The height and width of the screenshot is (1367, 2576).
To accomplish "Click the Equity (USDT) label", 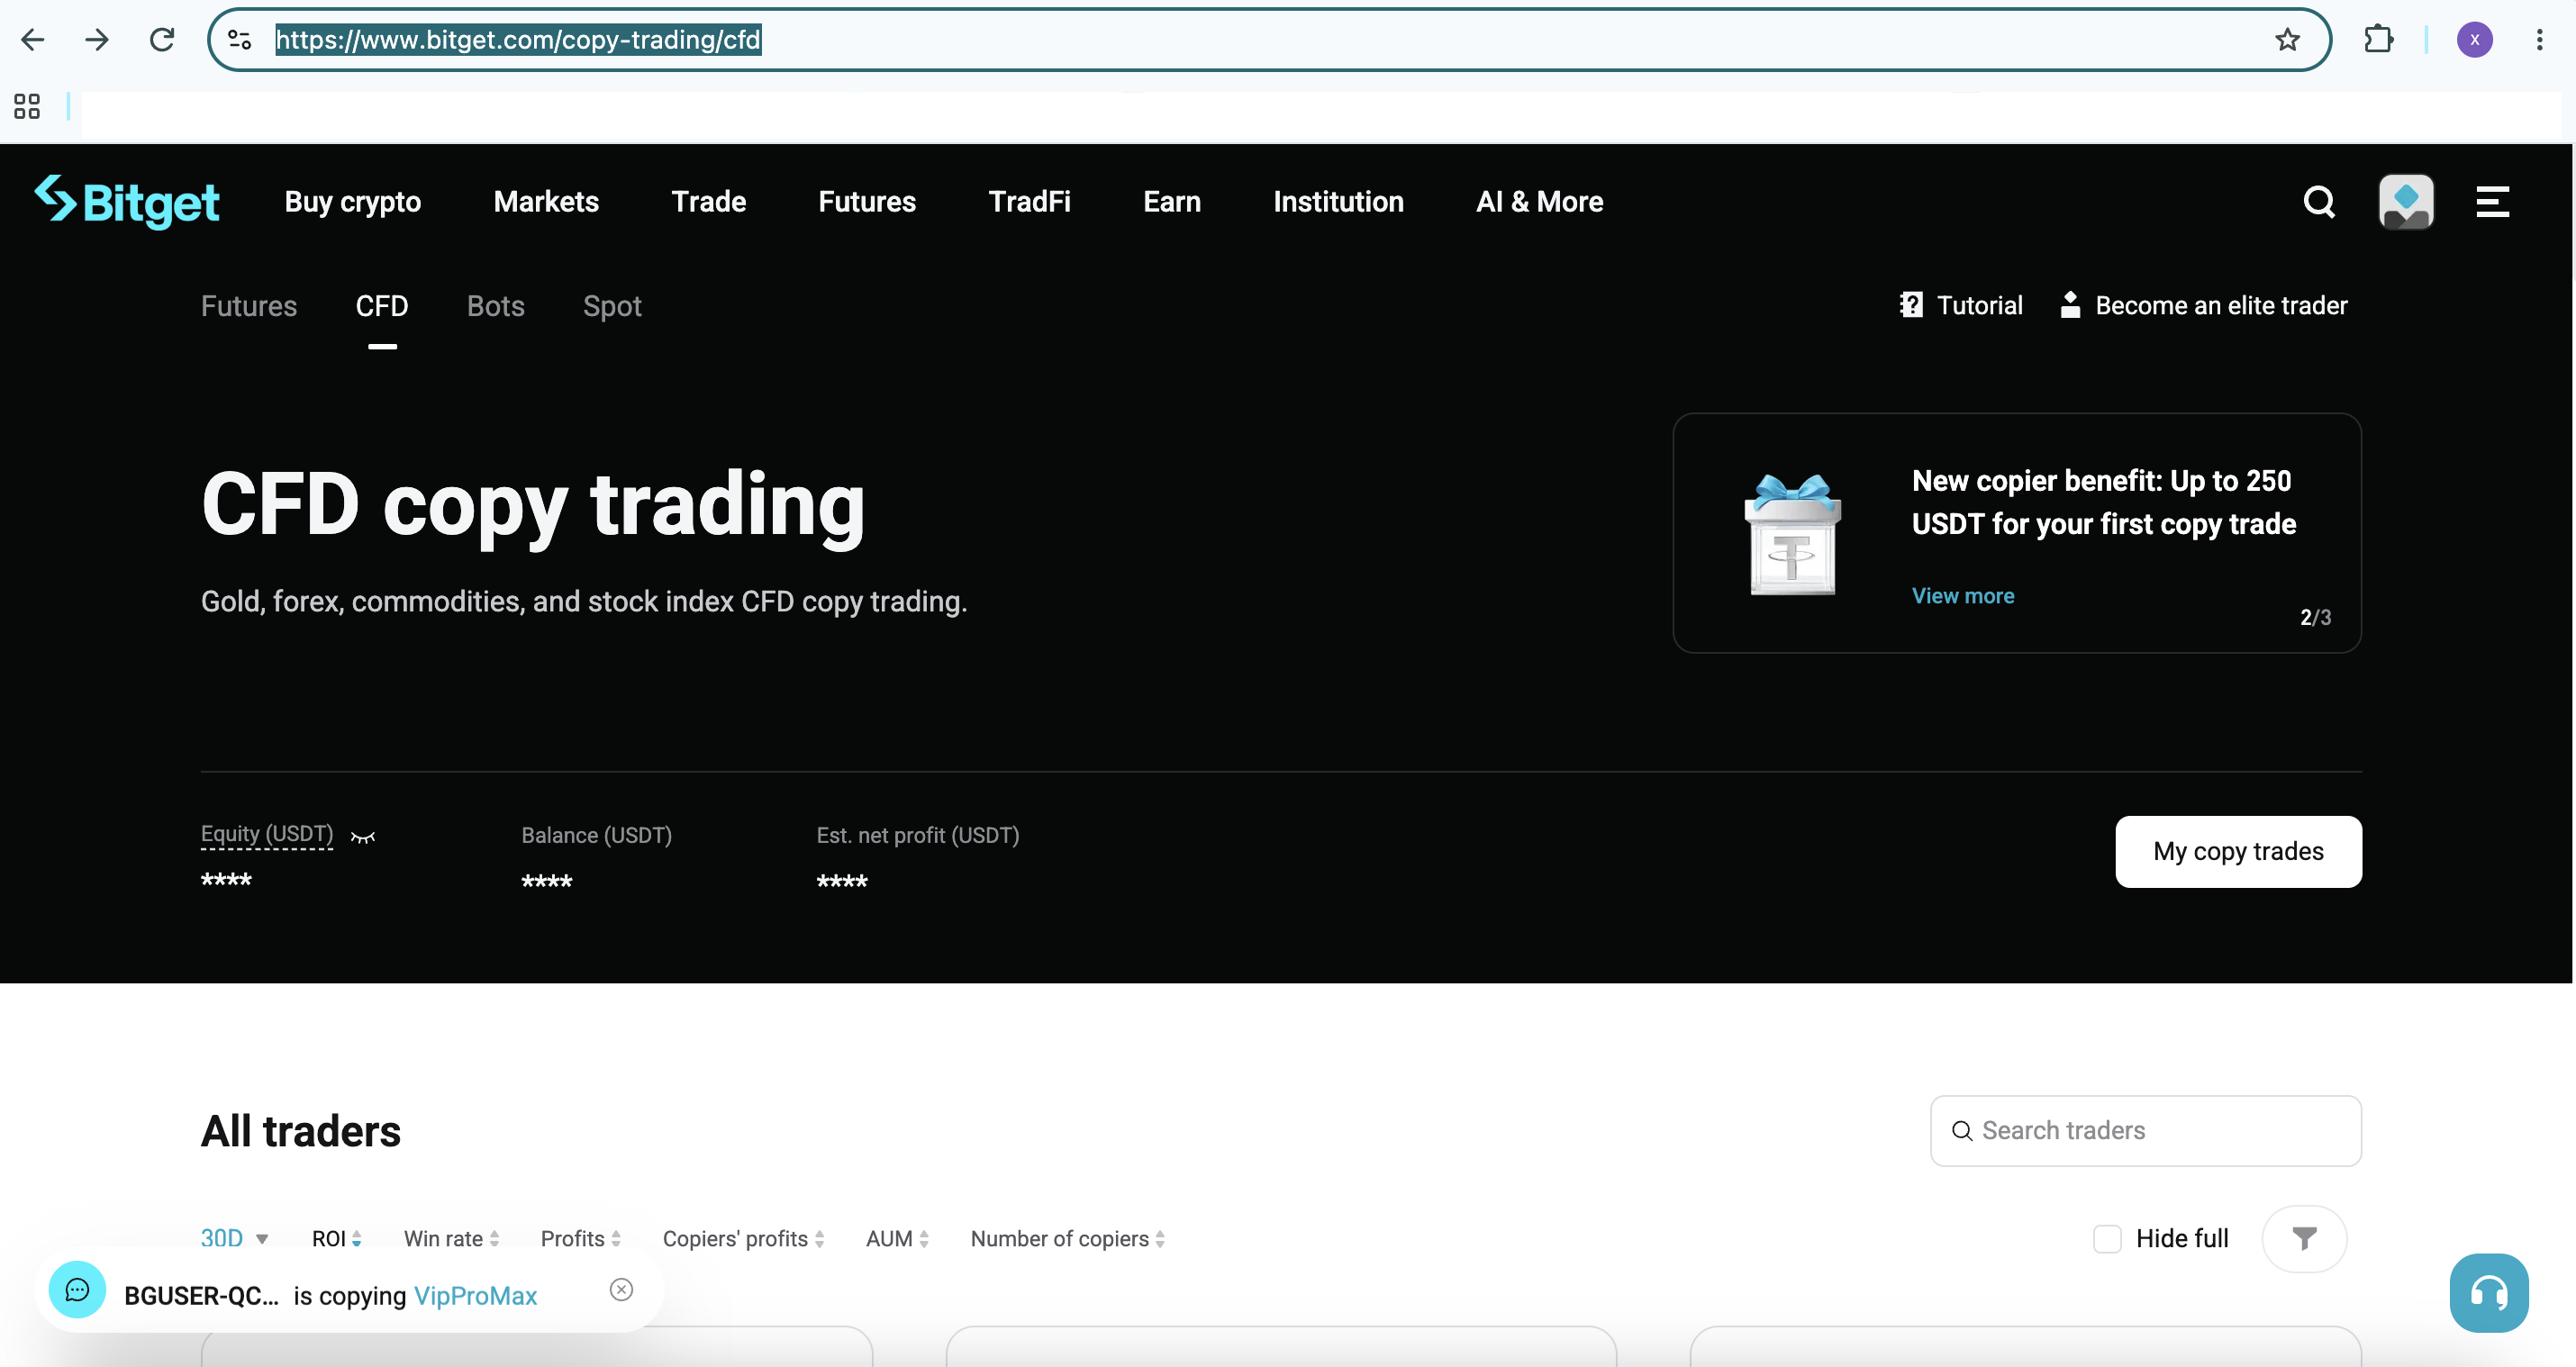I will click(267, 834).
